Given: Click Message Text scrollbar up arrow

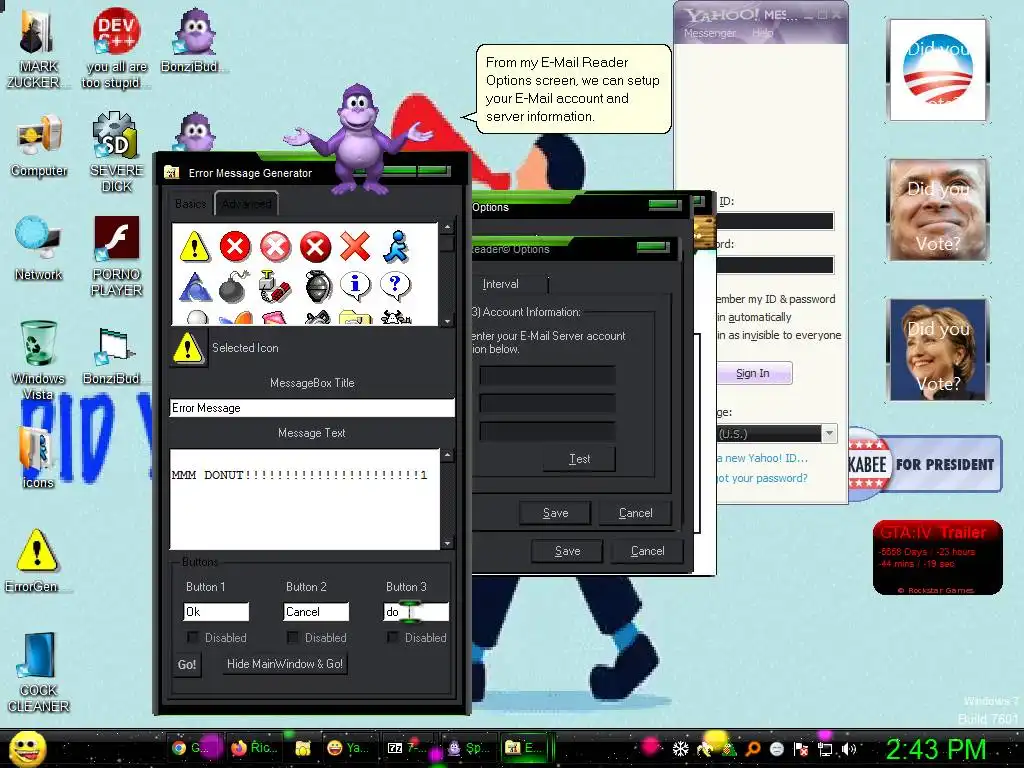Looking at the screenshot, I should tap(447, 455).
